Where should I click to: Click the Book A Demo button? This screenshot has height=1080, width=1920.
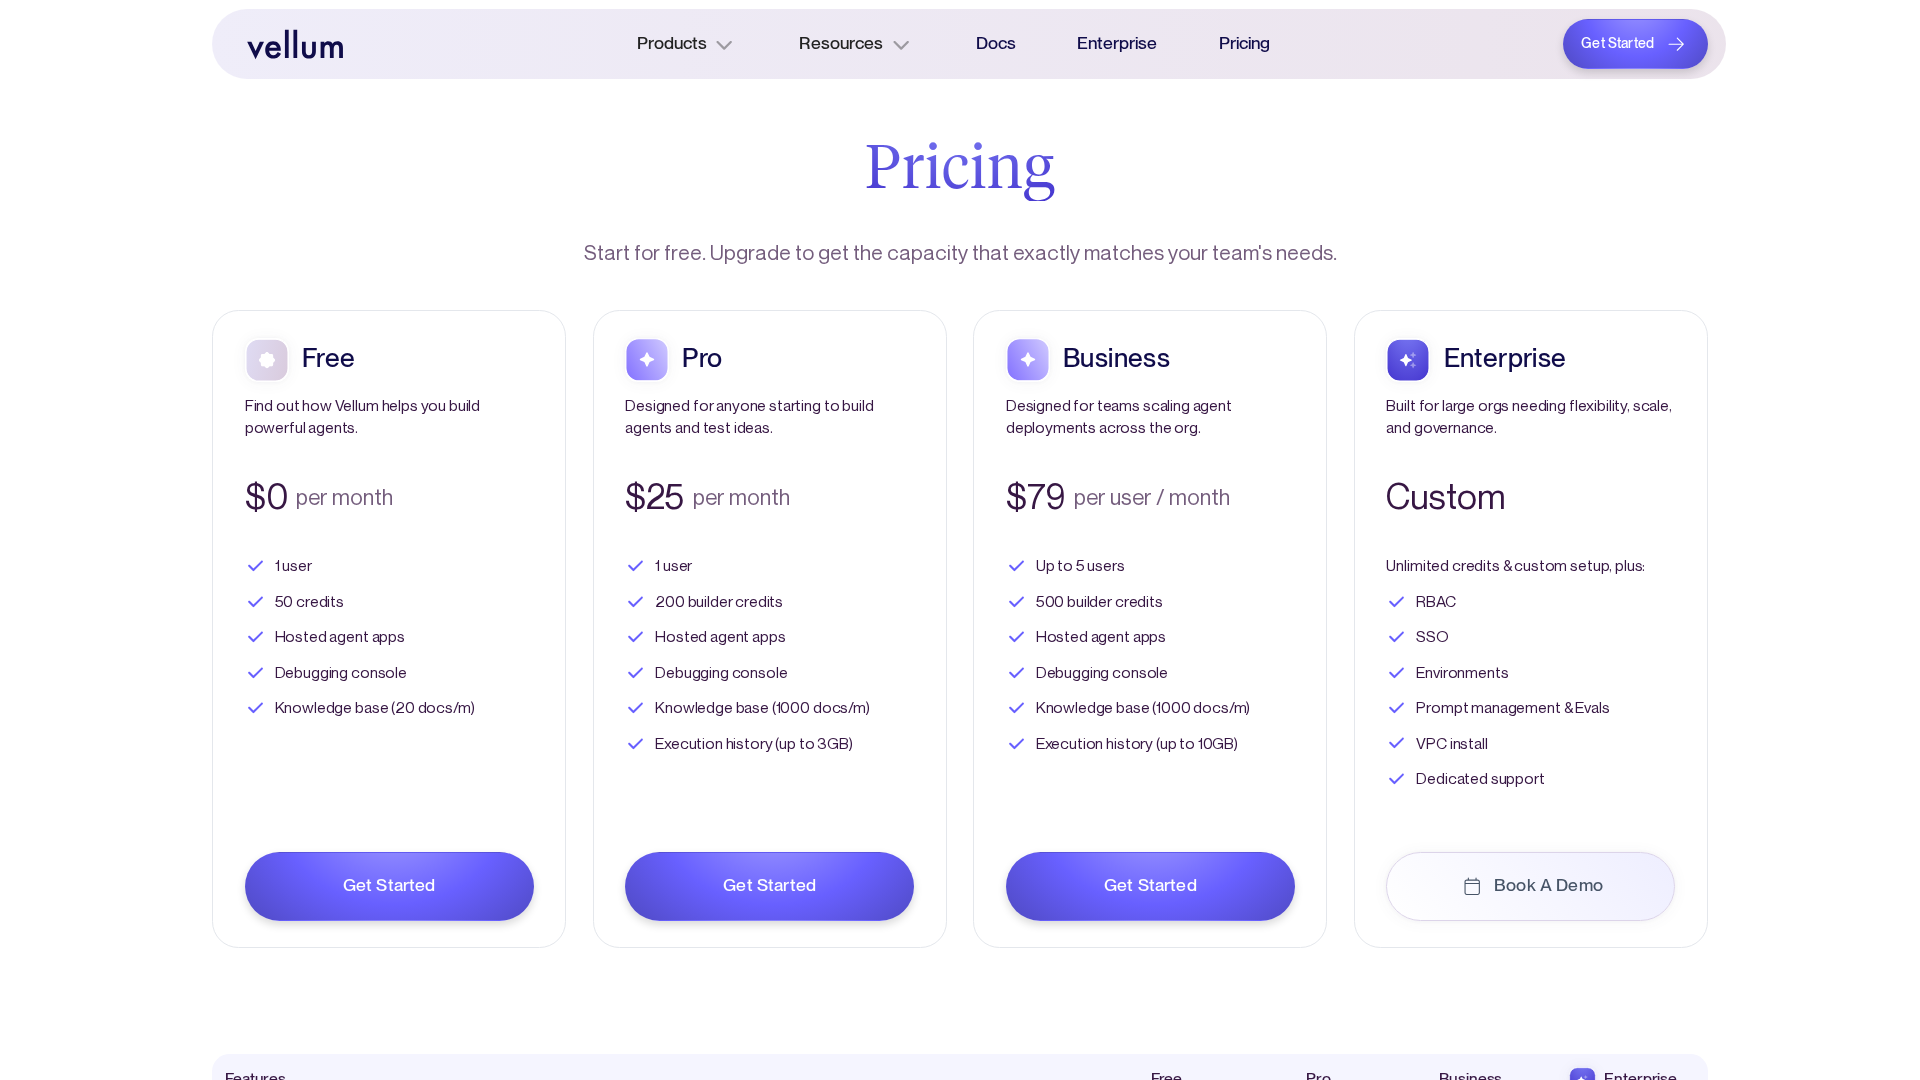(x=1530, y=886)
